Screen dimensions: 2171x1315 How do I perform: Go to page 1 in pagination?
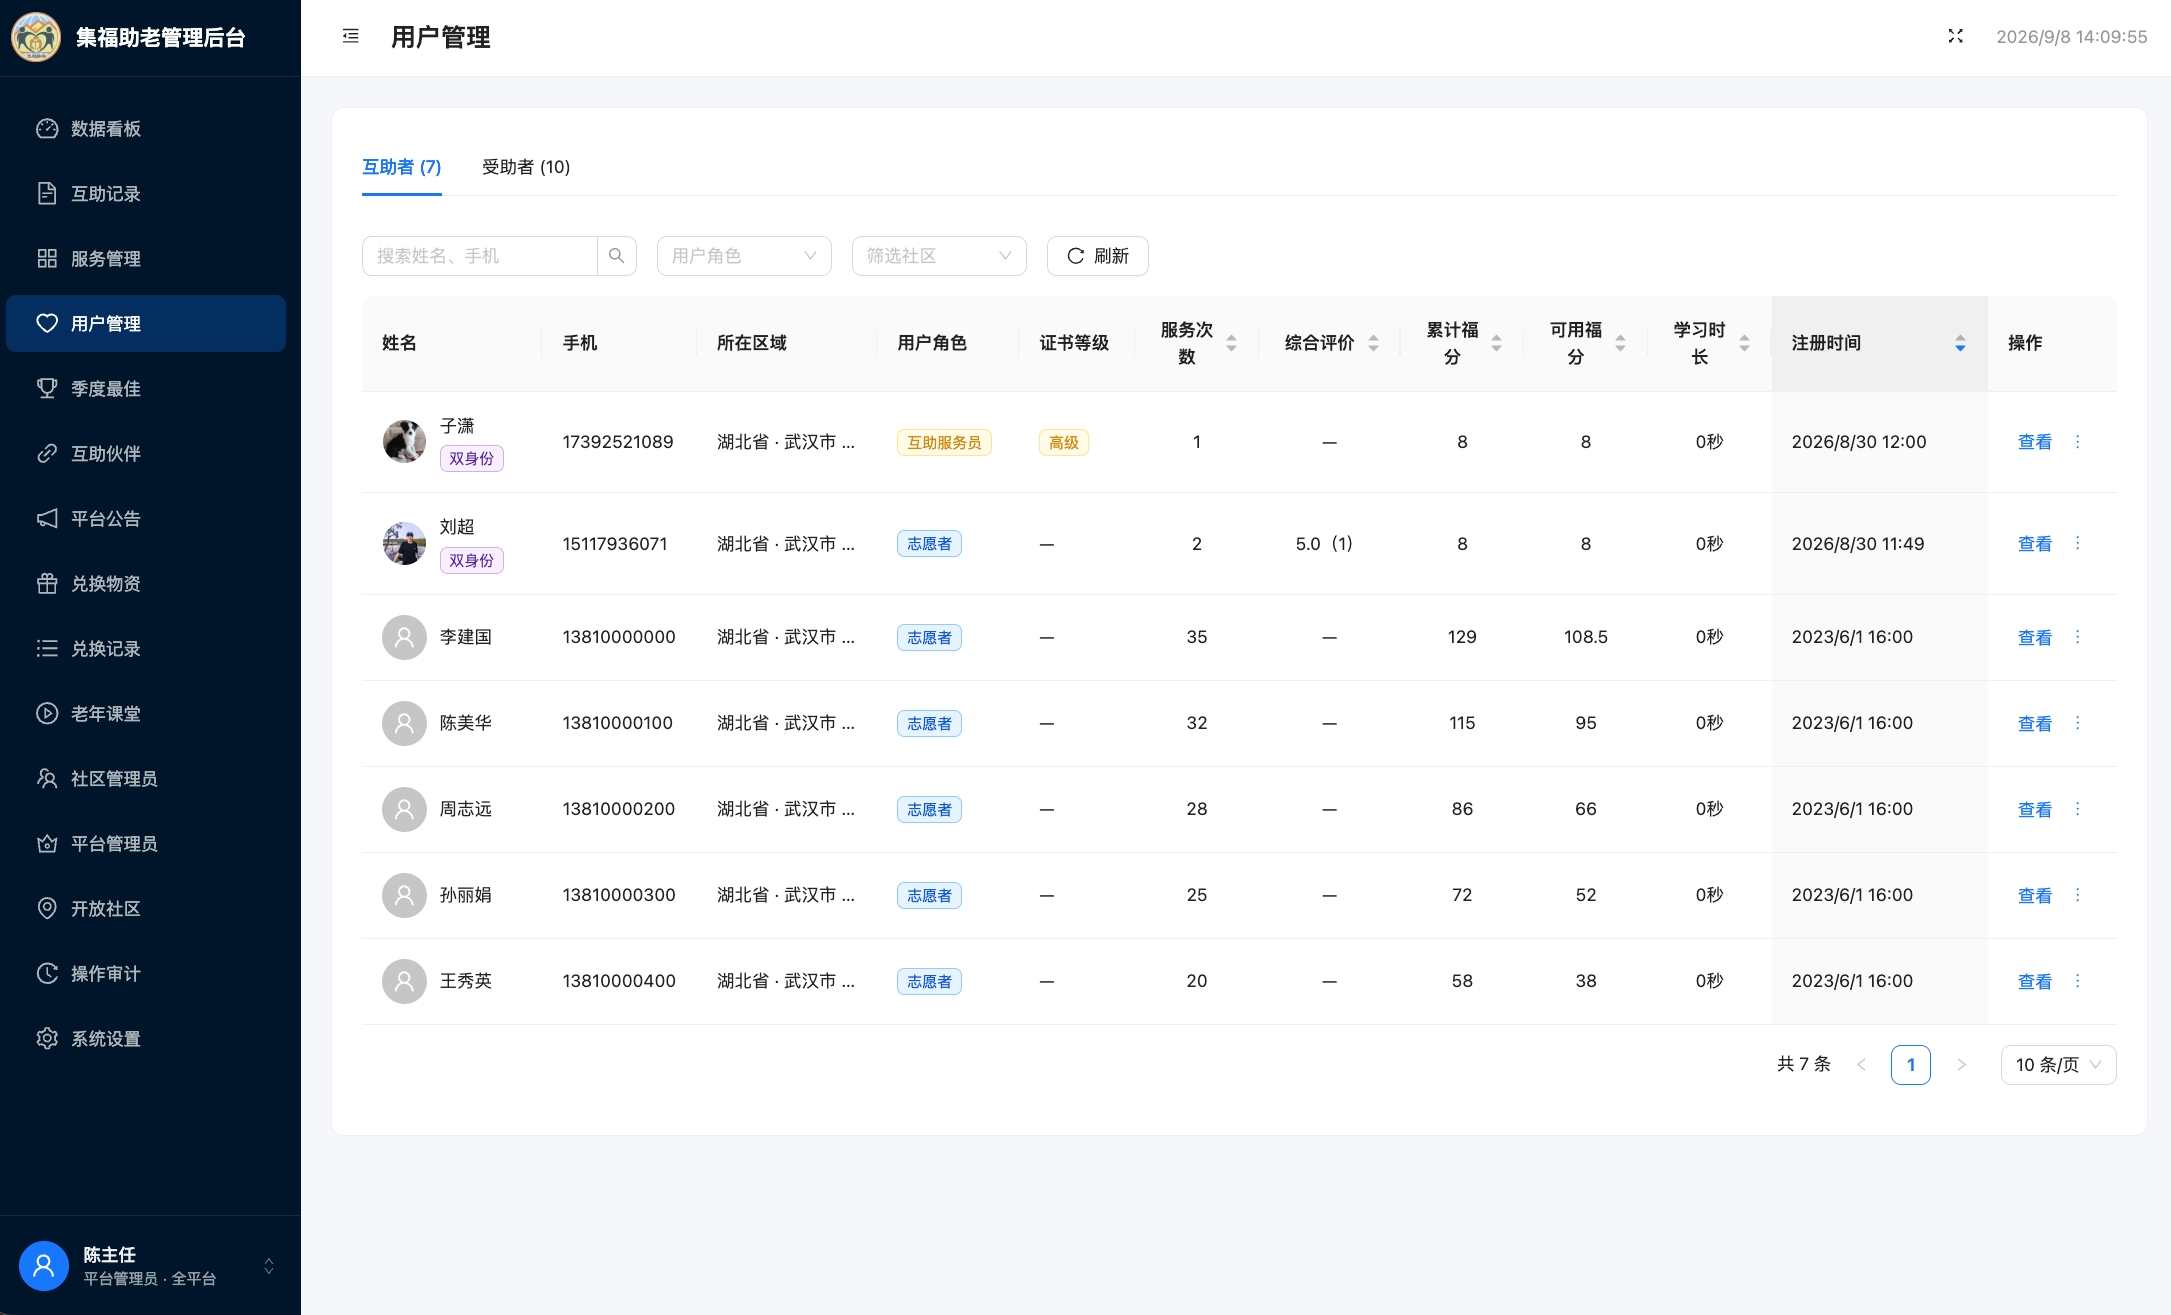pyautogui.click(x=1911, y=1065)
